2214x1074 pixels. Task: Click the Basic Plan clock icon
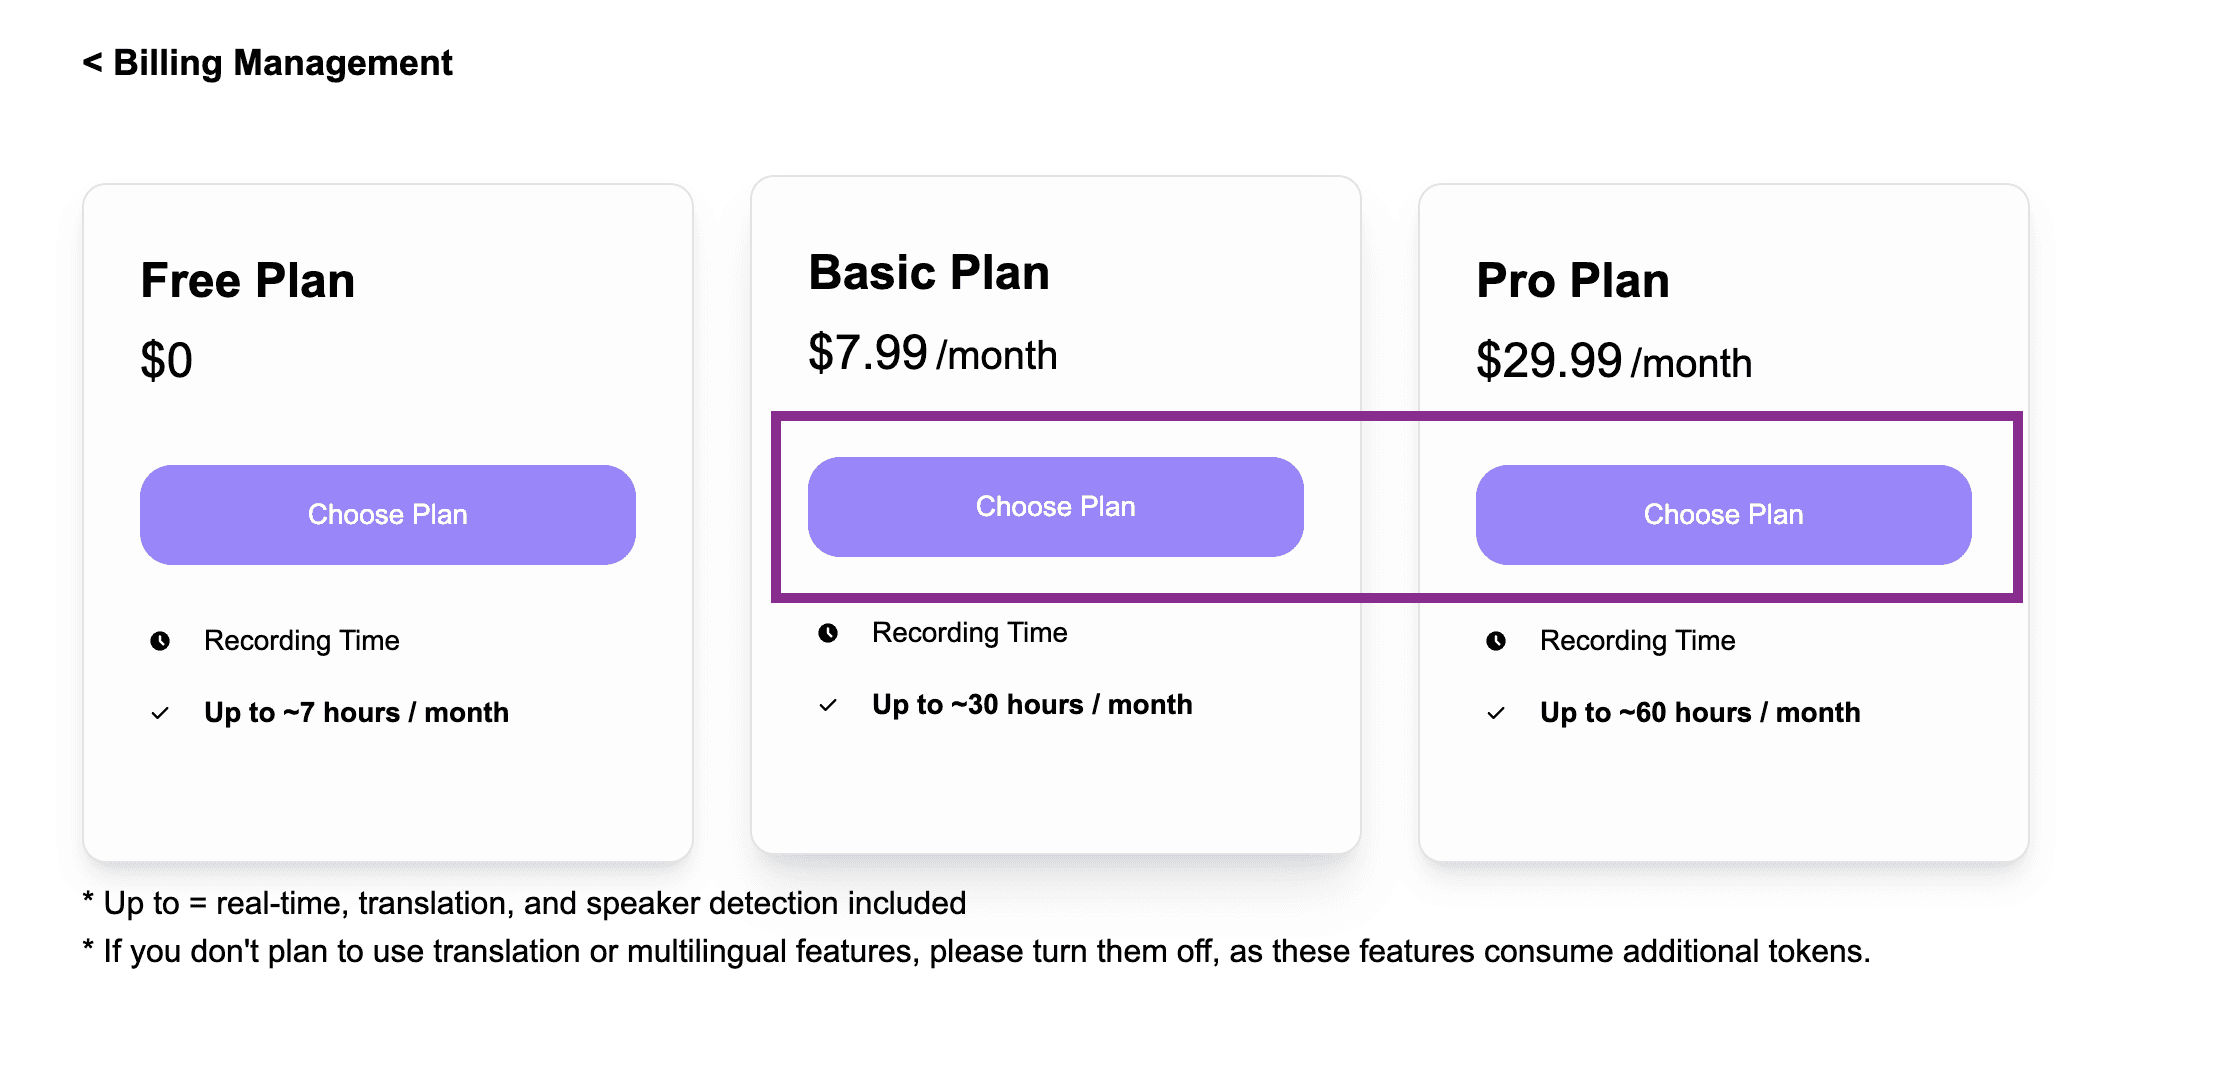click(x=828, y=633)
